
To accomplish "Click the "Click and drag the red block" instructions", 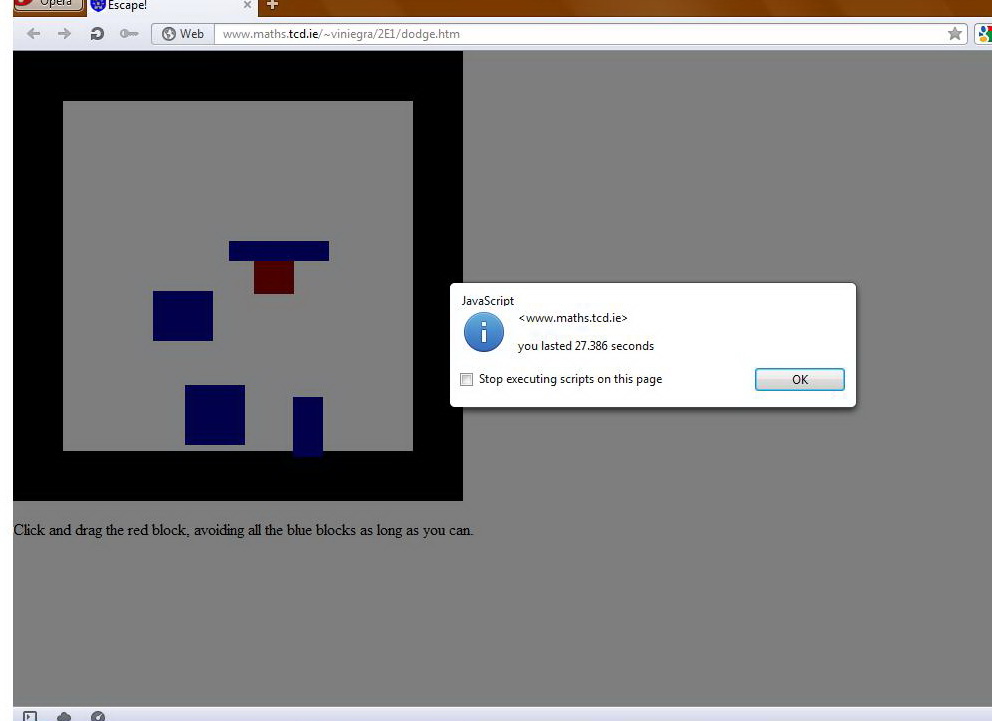I will 244,530.
